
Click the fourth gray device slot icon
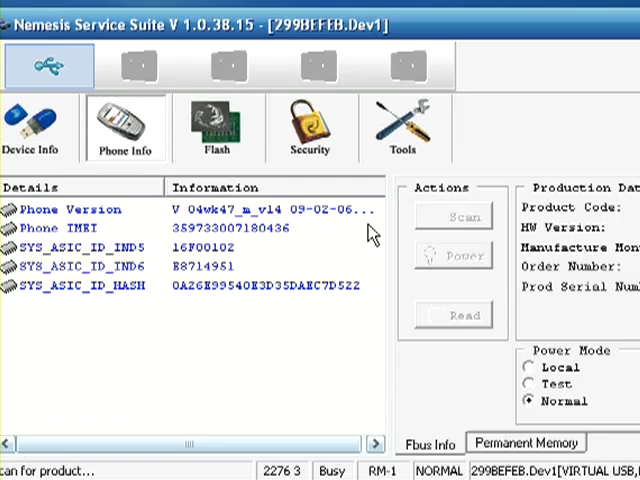(409, 66)
